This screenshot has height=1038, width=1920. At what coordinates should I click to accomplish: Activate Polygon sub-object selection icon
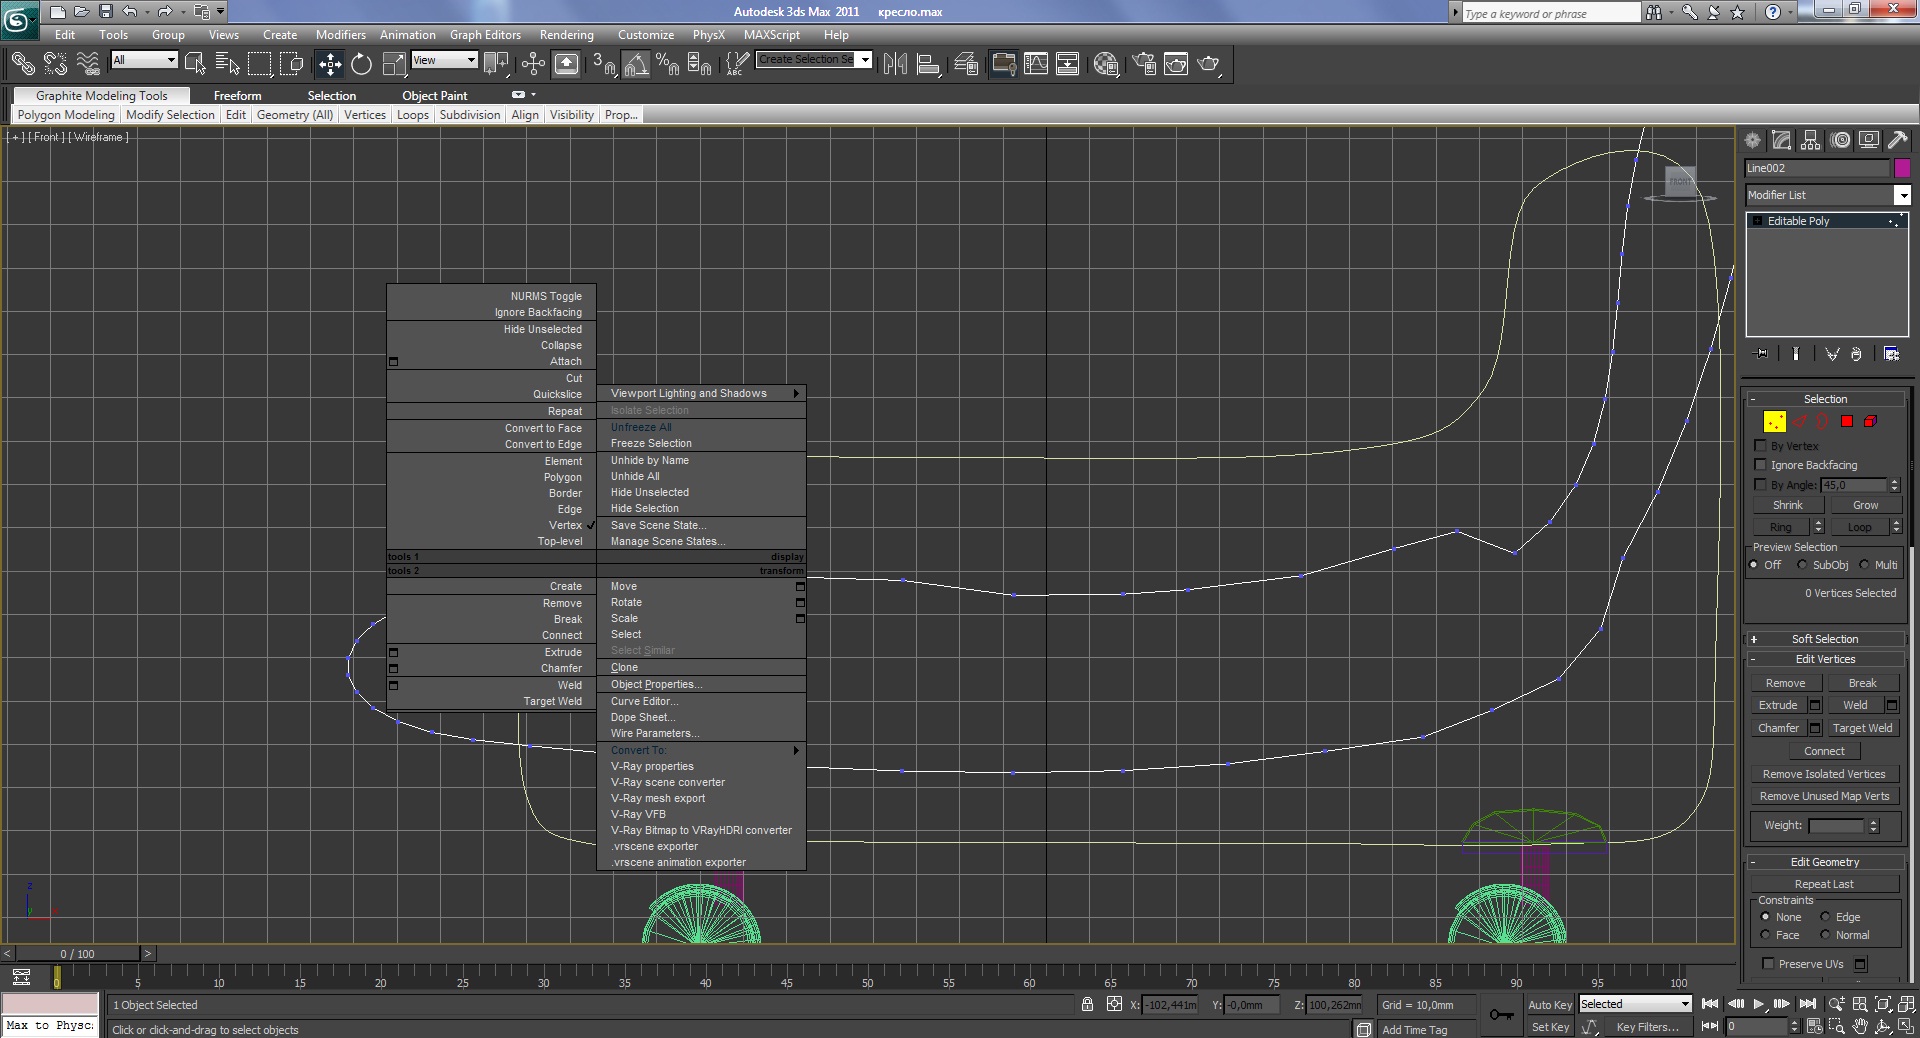pyautogui.click(x=1847, y=422)
